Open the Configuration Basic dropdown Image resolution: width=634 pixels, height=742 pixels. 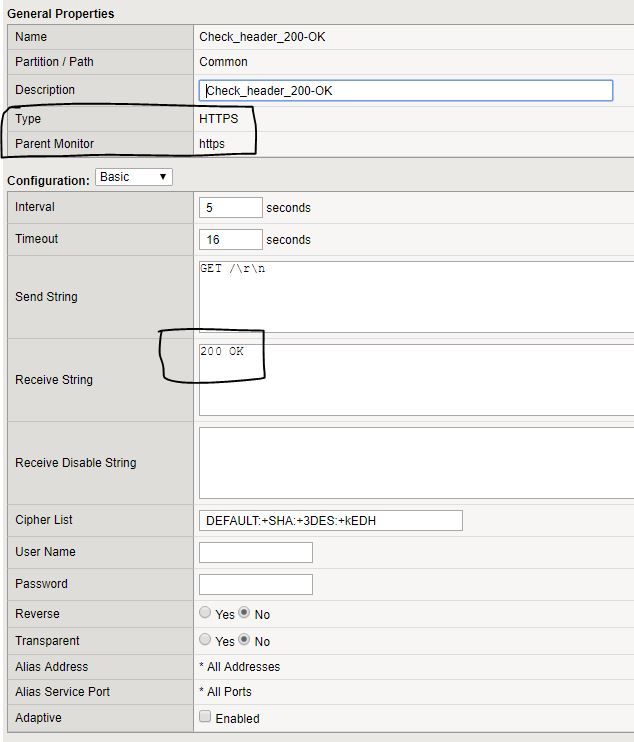134,177
